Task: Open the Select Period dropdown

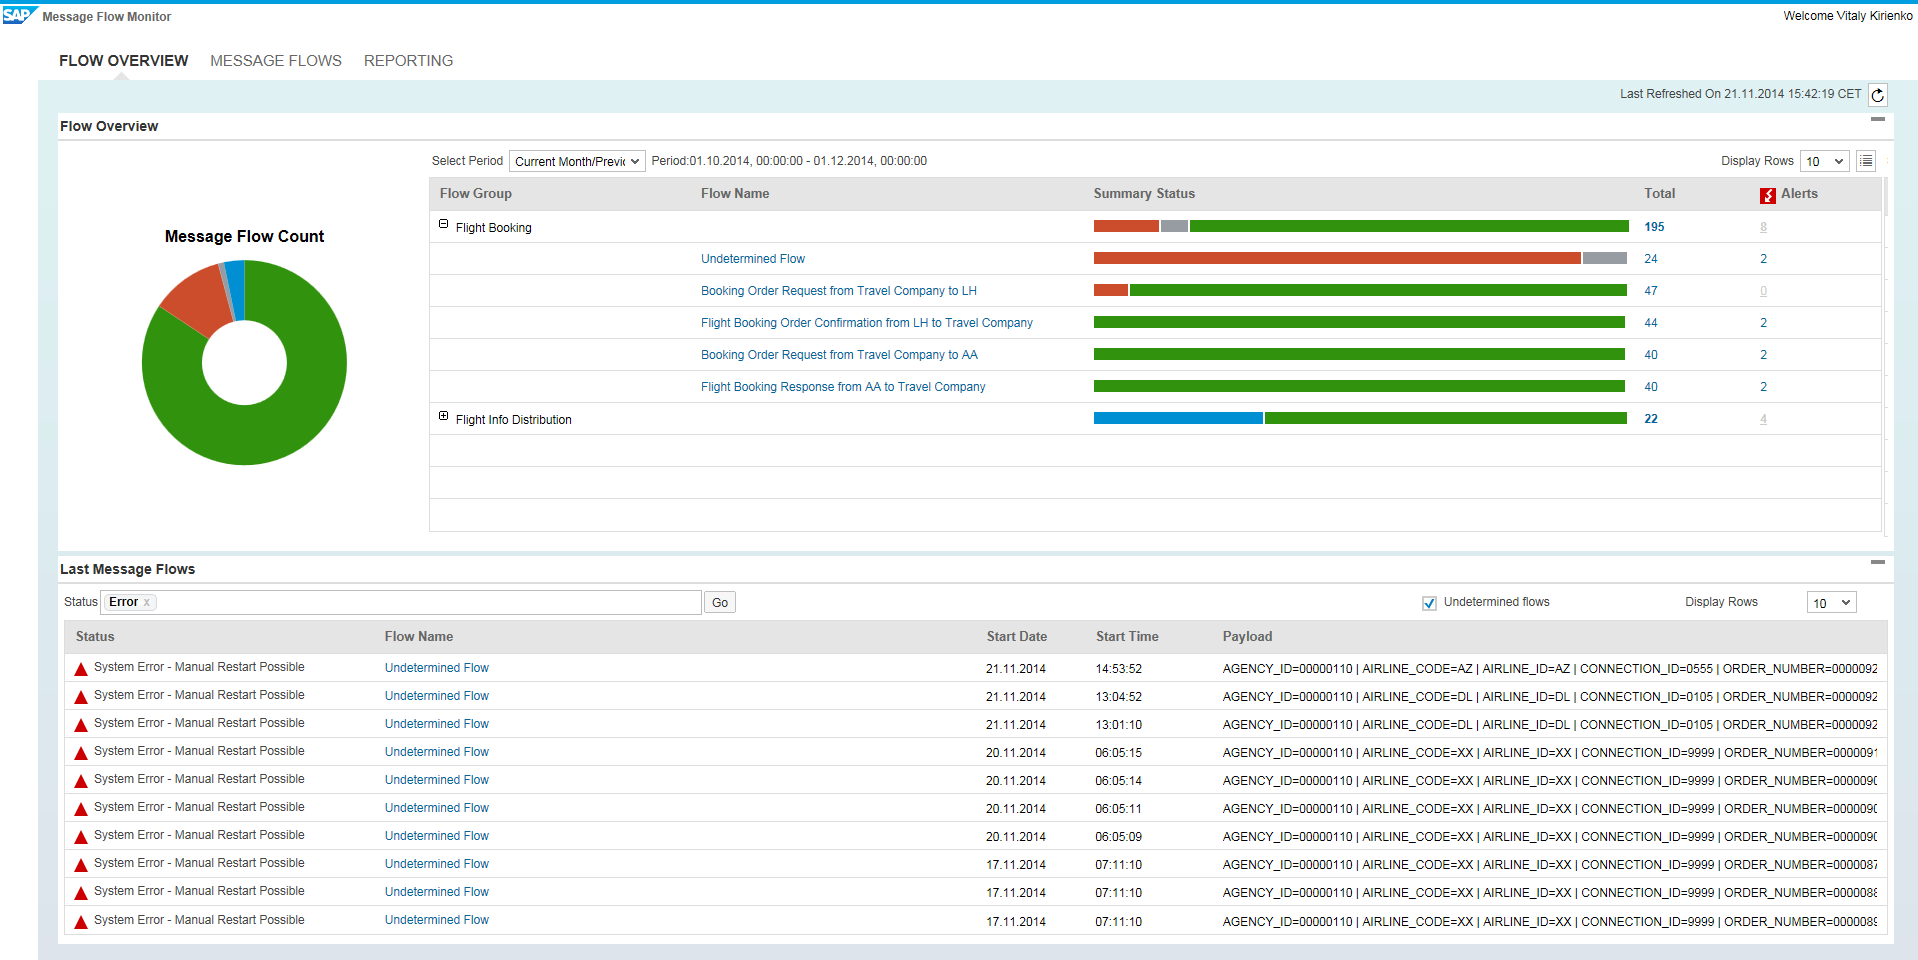Action: tap(577, 161)
